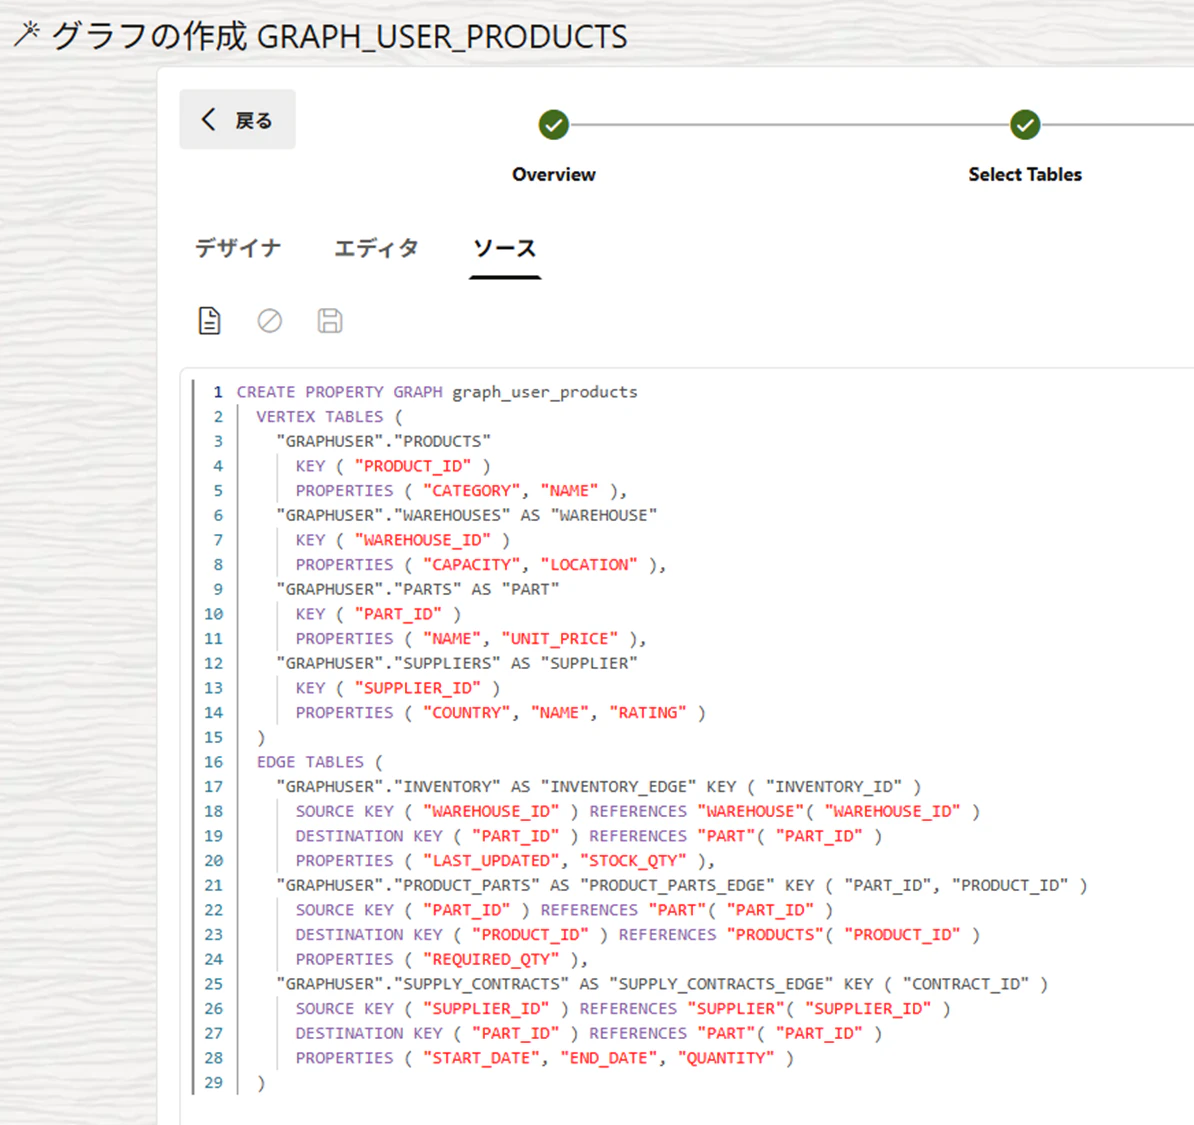This screenshot has width=1194, height=1125.
Task: Click the closing parenthesis on line 29
Action: 261,1082
